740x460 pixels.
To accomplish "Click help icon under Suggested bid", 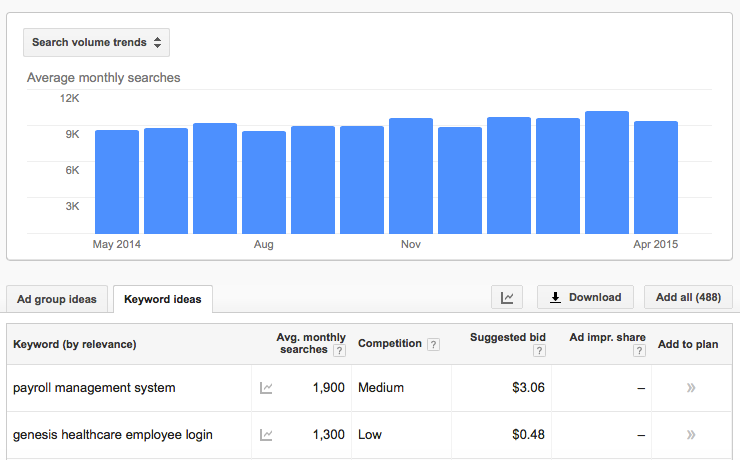I will pyautogui.click(x=539, y=351).
